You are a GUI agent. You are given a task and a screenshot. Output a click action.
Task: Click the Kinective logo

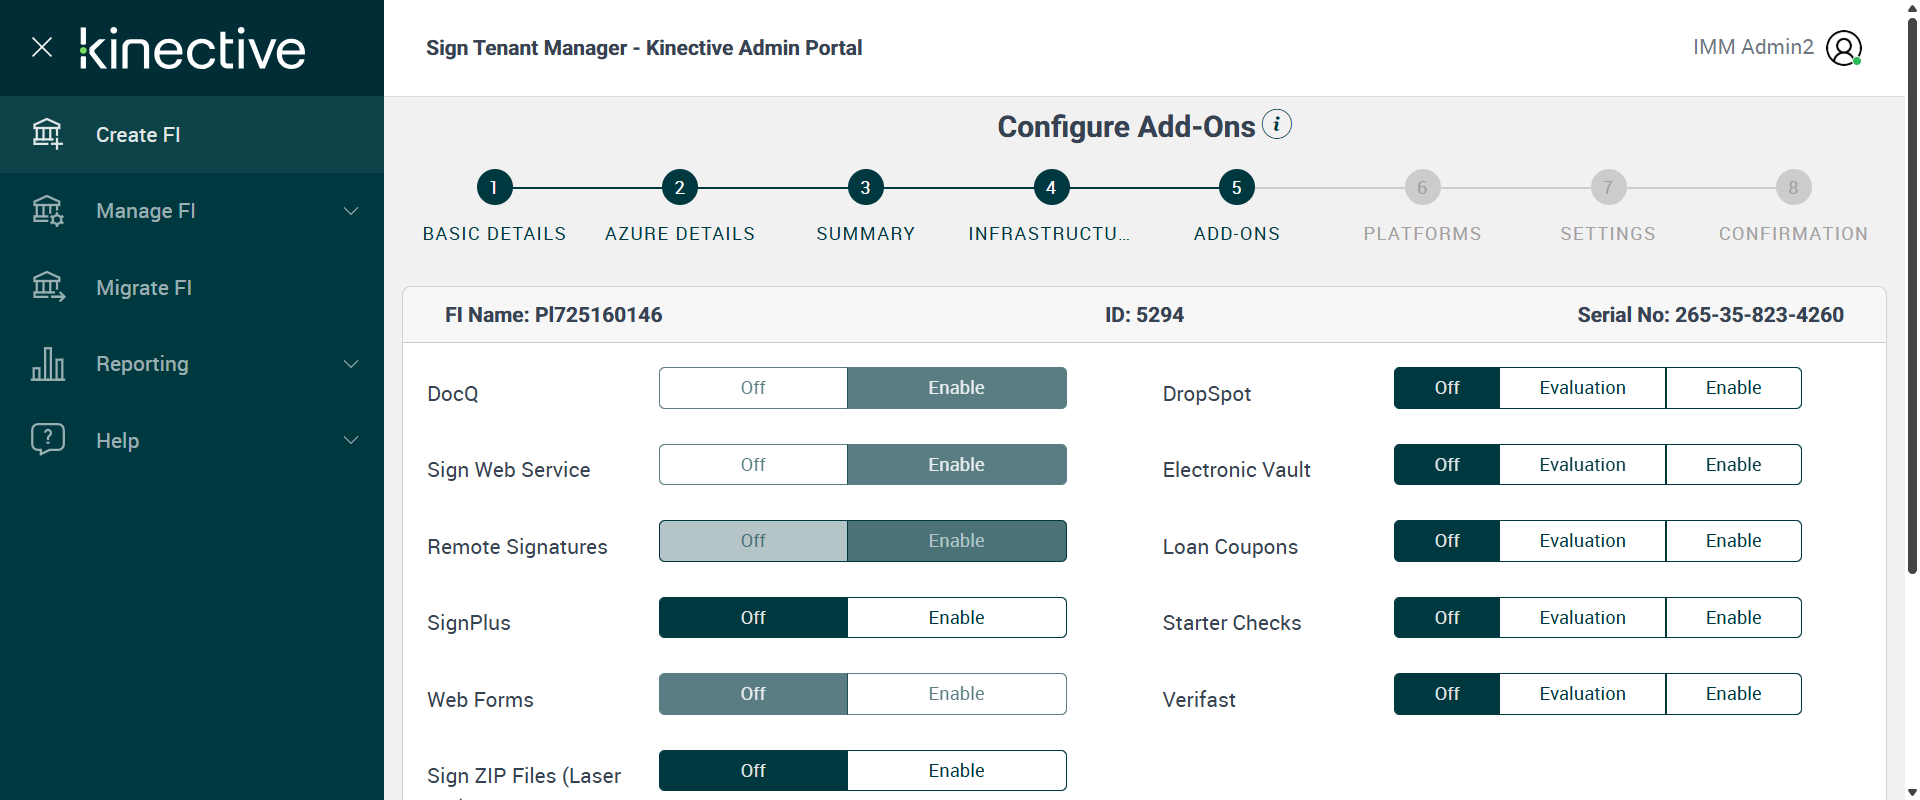coord(192,49)
